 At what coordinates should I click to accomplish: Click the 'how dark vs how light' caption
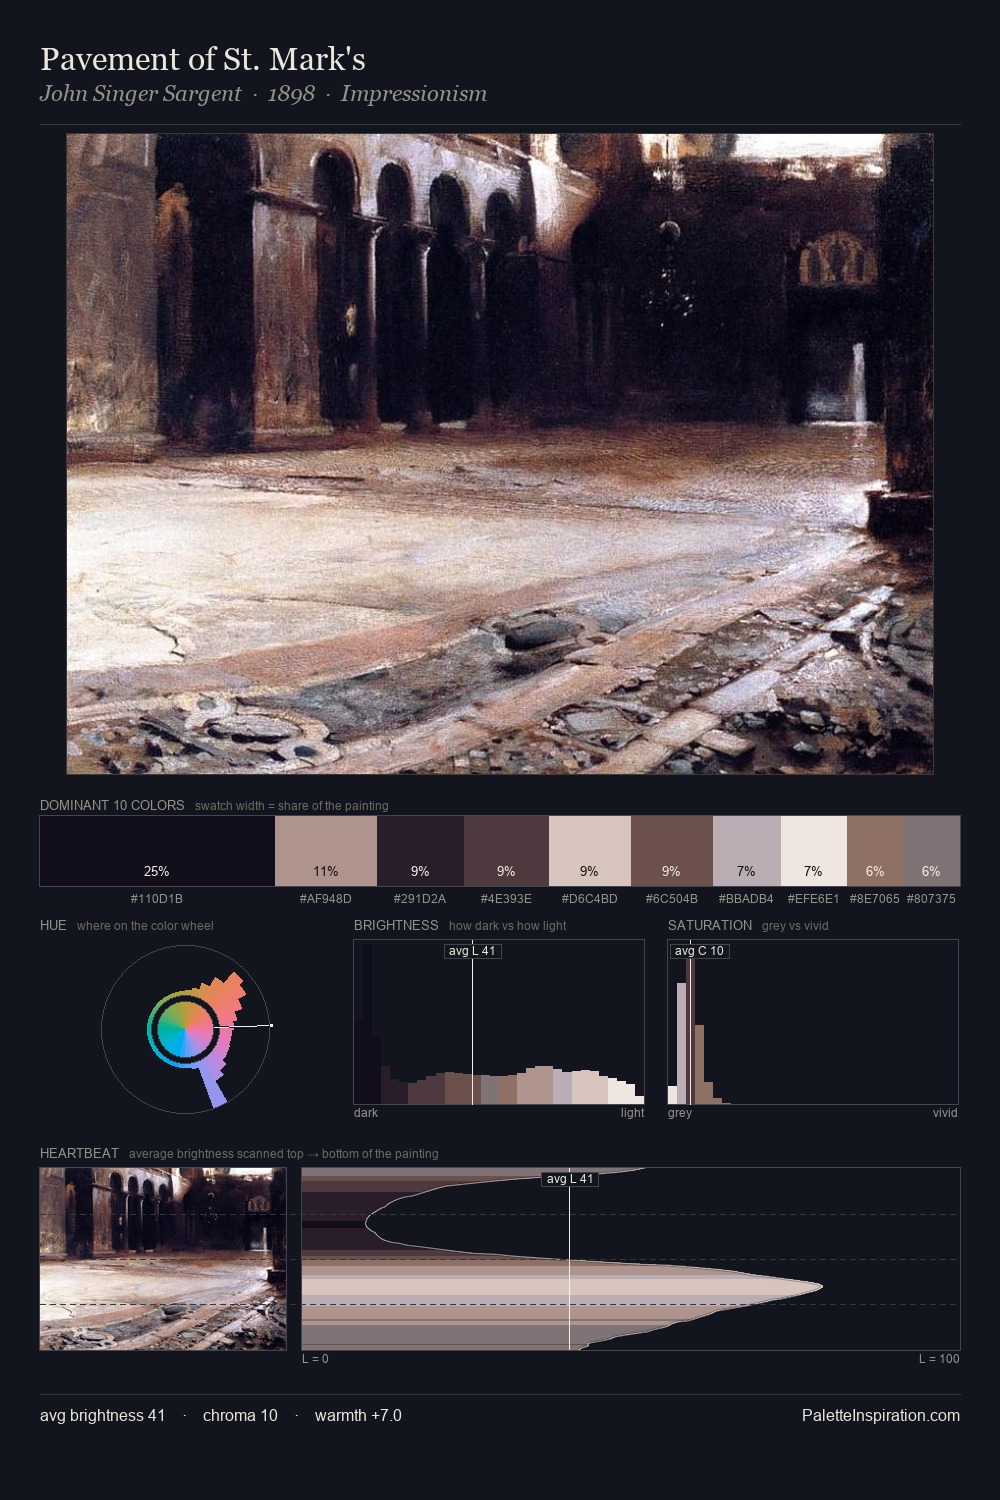coord(508,926)
